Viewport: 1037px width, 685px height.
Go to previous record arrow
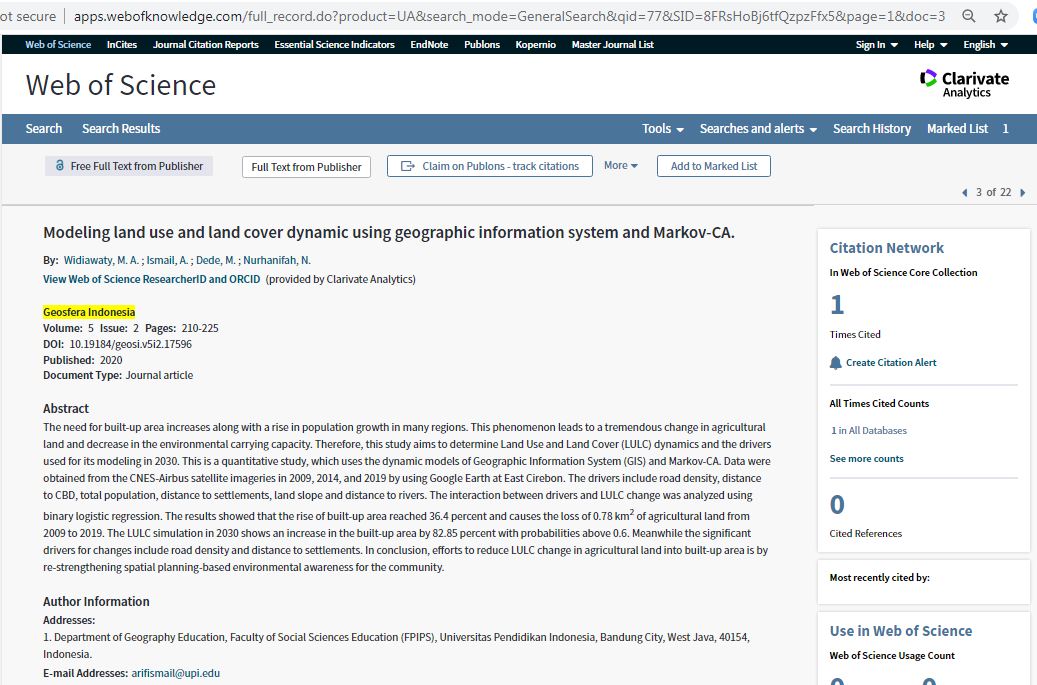coord(964,192)
